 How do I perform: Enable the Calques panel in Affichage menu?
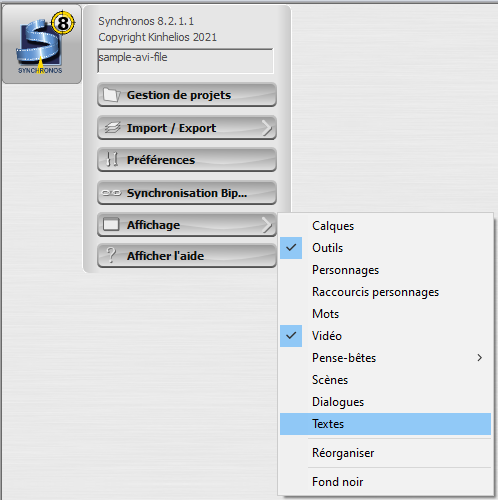(x=385, y=226)
